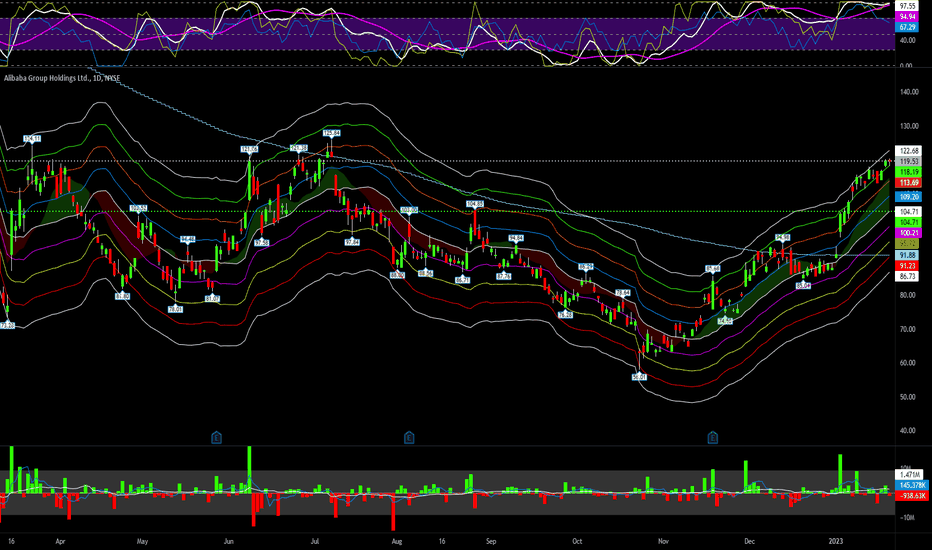Select the 94.84 pivot high label

[516, 238]
